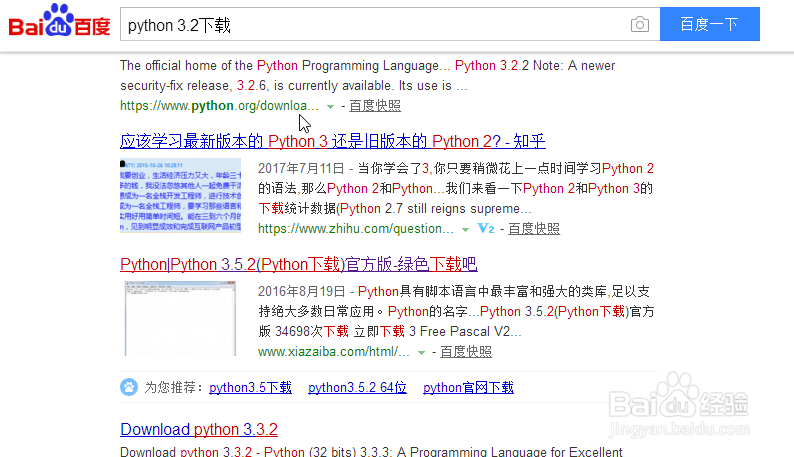
Task: Expand dropdown arrow next to zhihu.com URL
Action: click(465, 230)
